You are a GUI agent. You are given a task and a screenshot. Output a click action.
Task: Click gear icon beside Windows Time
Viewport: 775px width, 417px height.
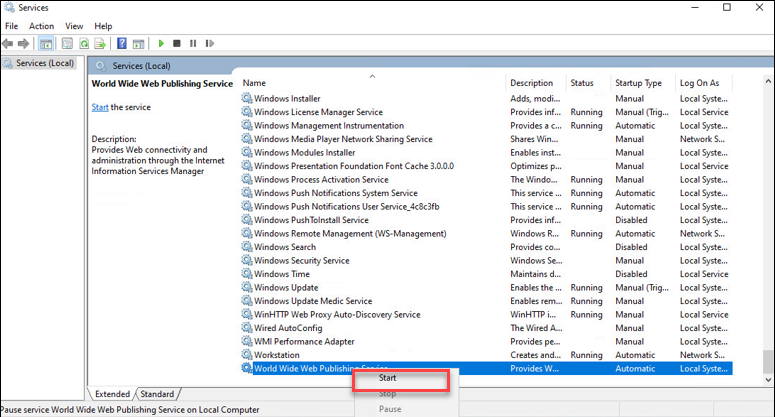[x=247, y=273]
